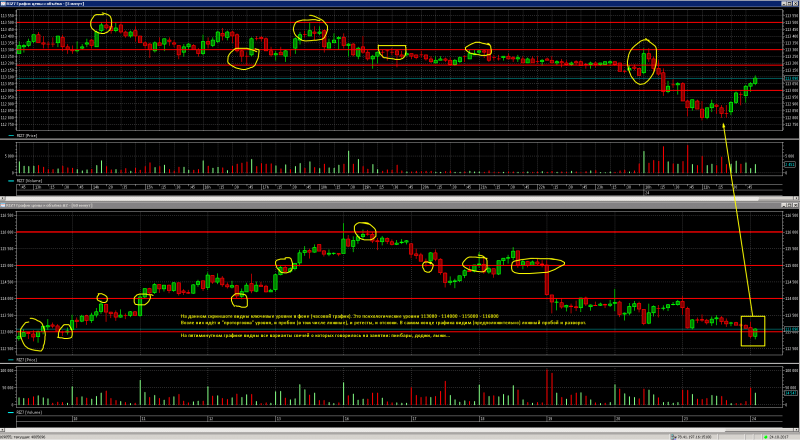The image size is (800, 440).
Task: Click RIZ7 [Price] legend in 60-minute chart
Action: tap(22, 360)
